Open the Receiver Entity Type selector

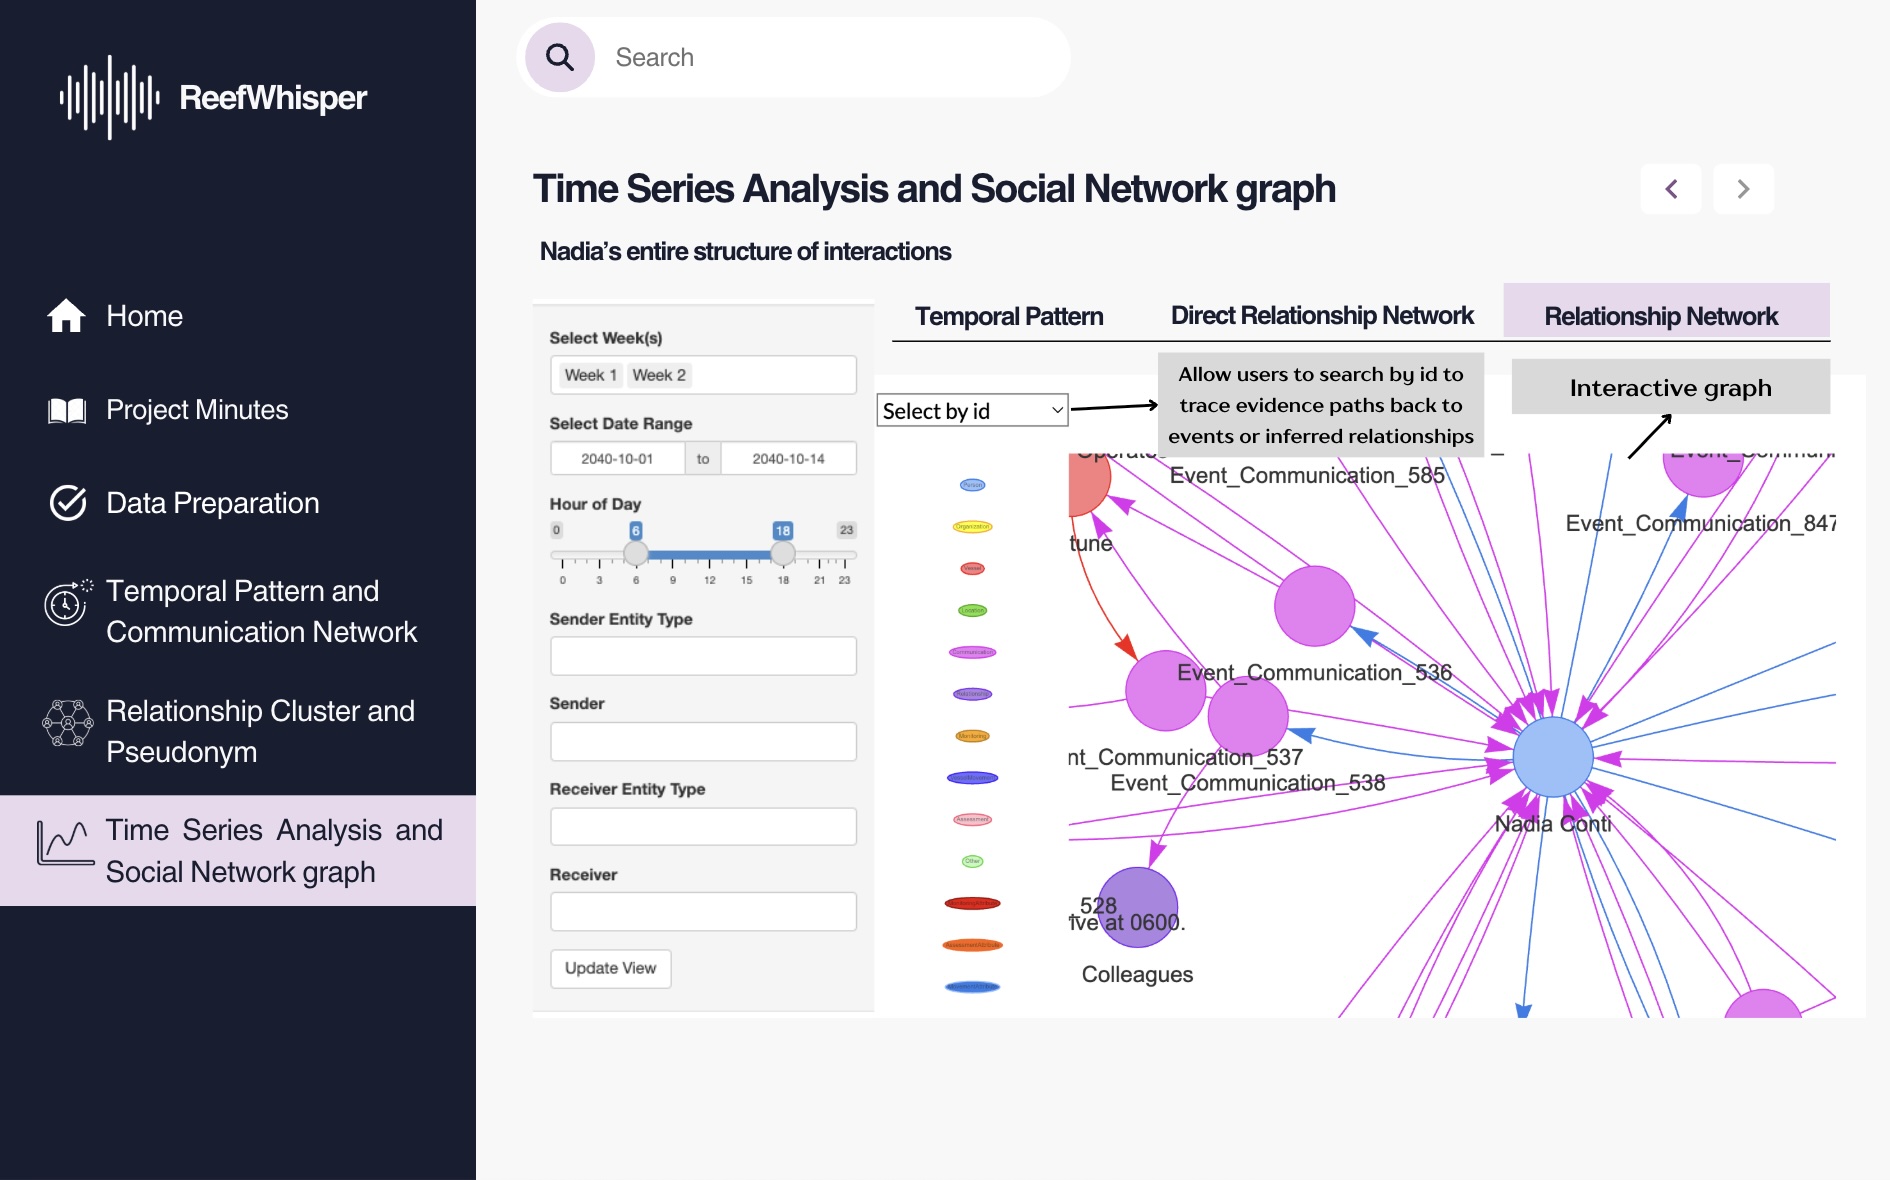click(703, 826)
